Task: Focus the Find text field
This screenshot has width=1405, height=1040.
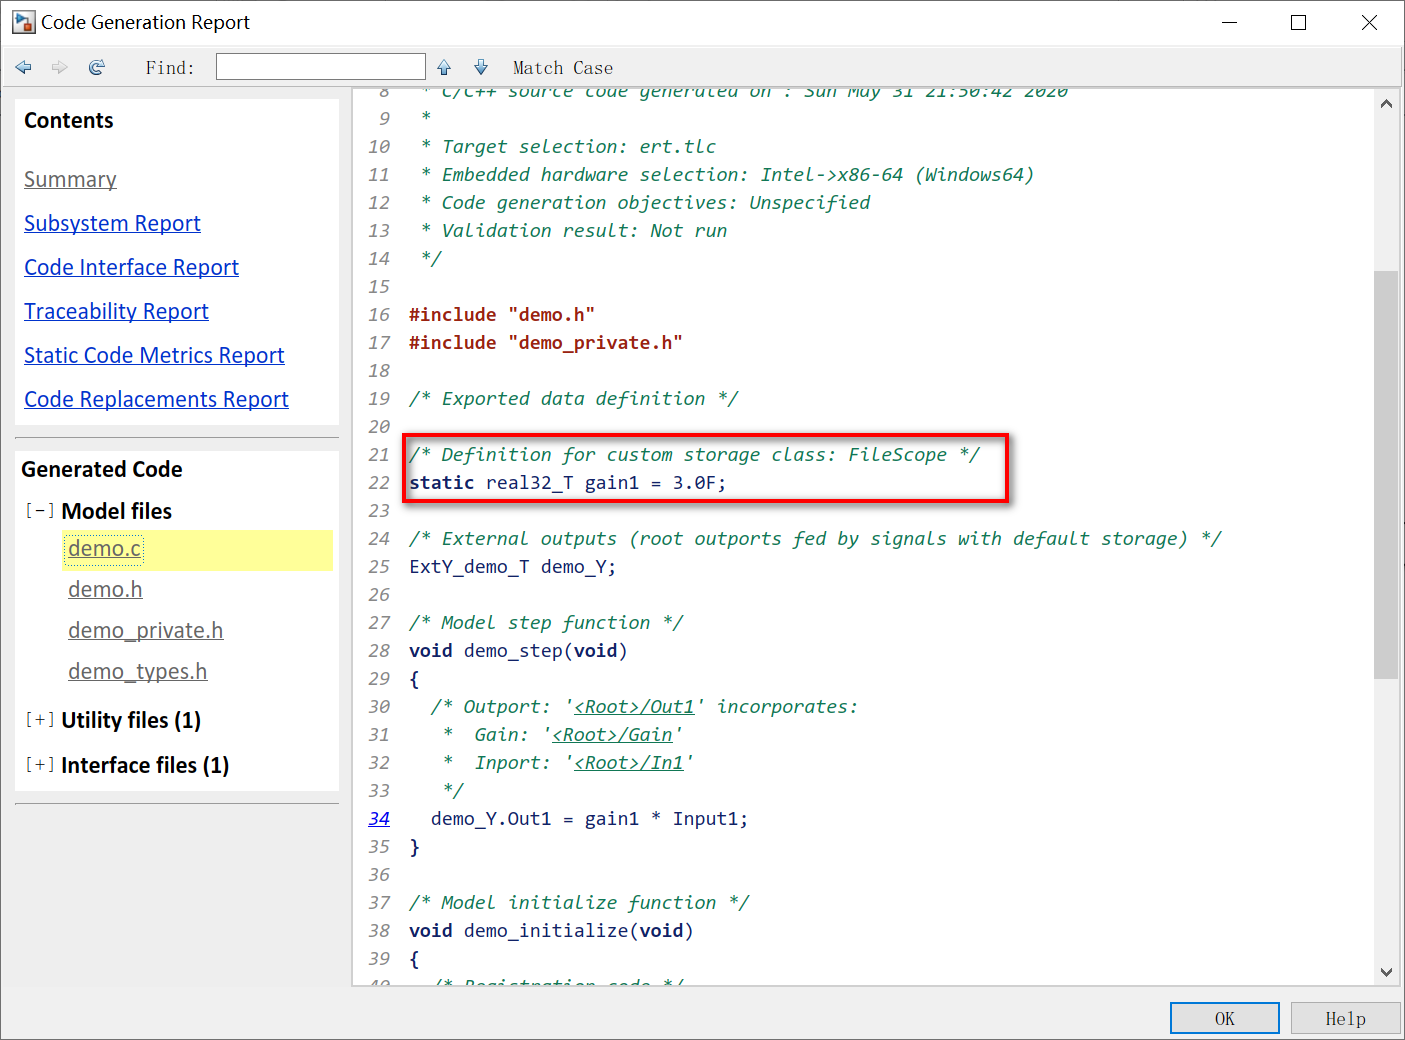Action: coord(321,67)
